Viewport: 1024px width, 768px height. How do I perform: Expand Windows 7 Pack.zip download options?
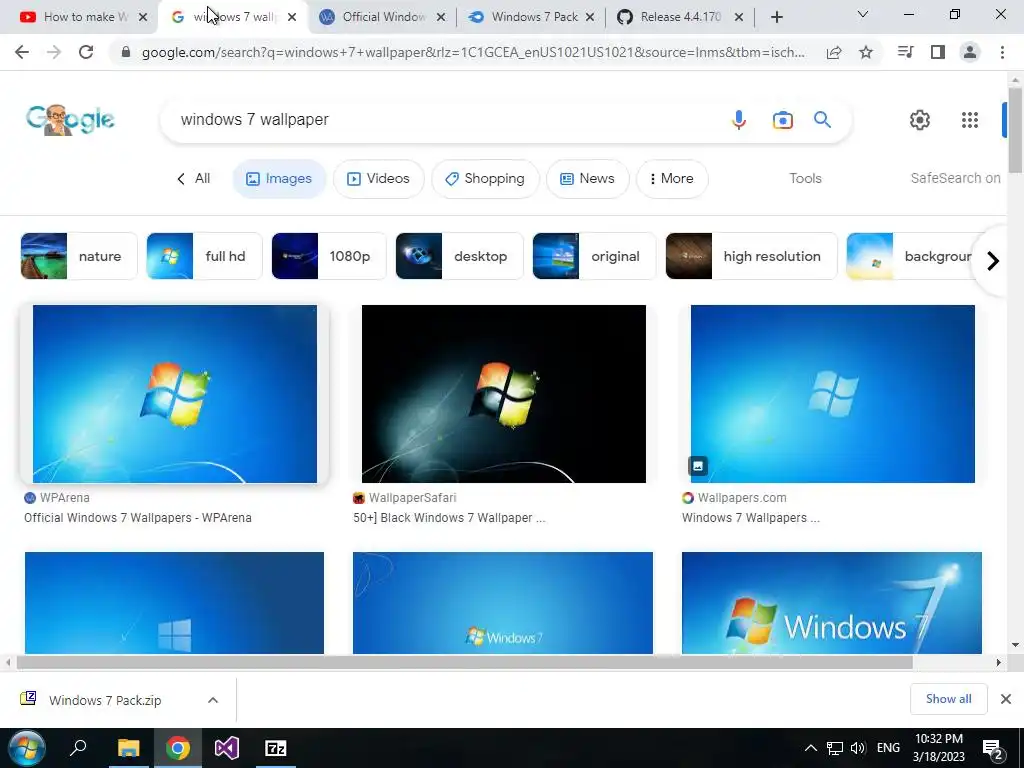tap(213, 700)
